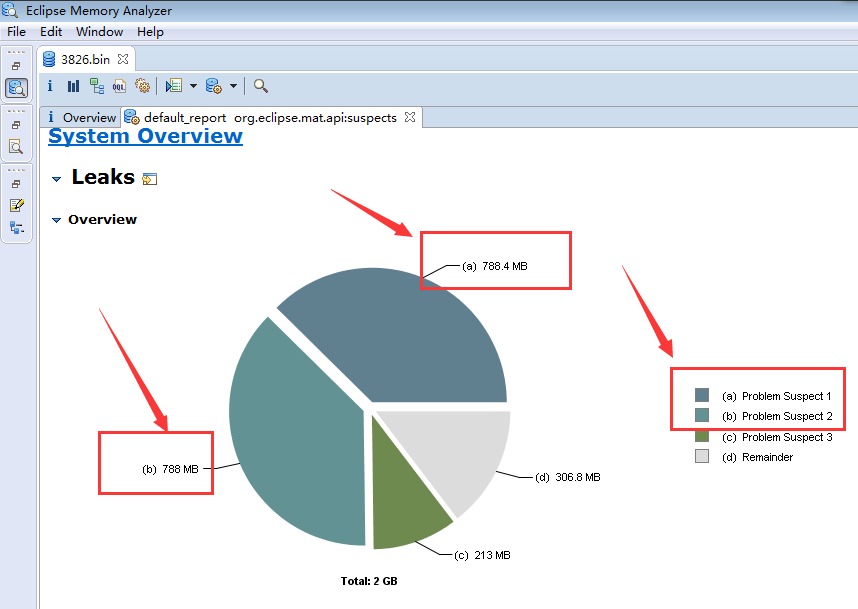The width and height of the screenshot is (858, 609).
Task: Close the default_report suspects tab
Action: [410, 117]
